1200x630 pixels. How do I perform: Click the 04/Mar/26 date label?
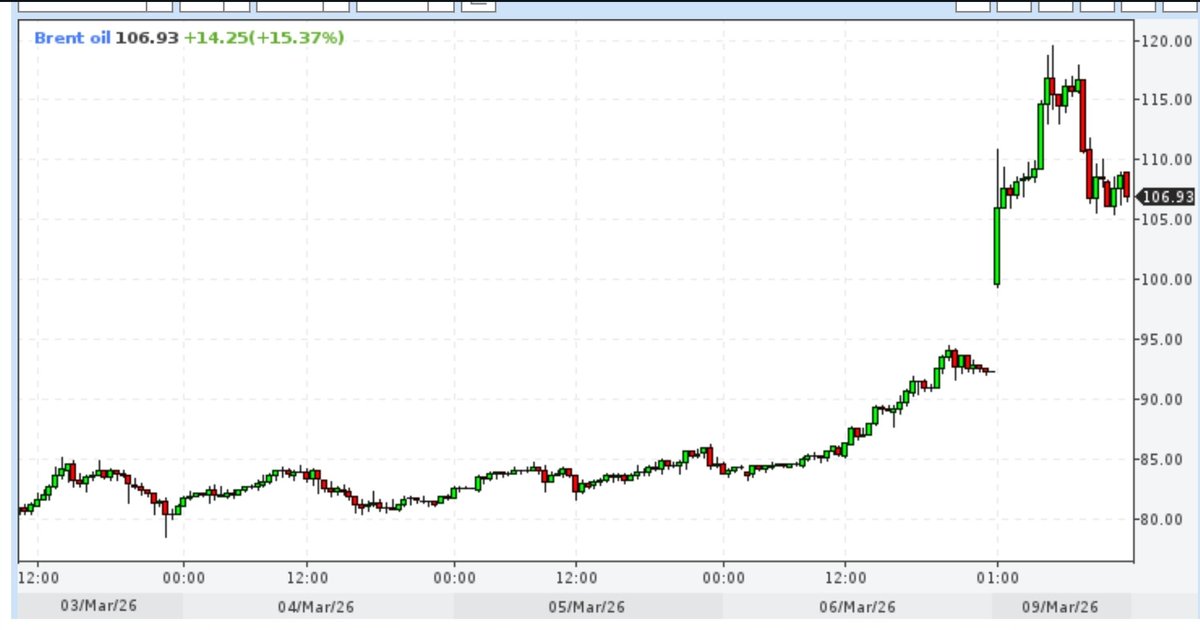coord(316,607)
